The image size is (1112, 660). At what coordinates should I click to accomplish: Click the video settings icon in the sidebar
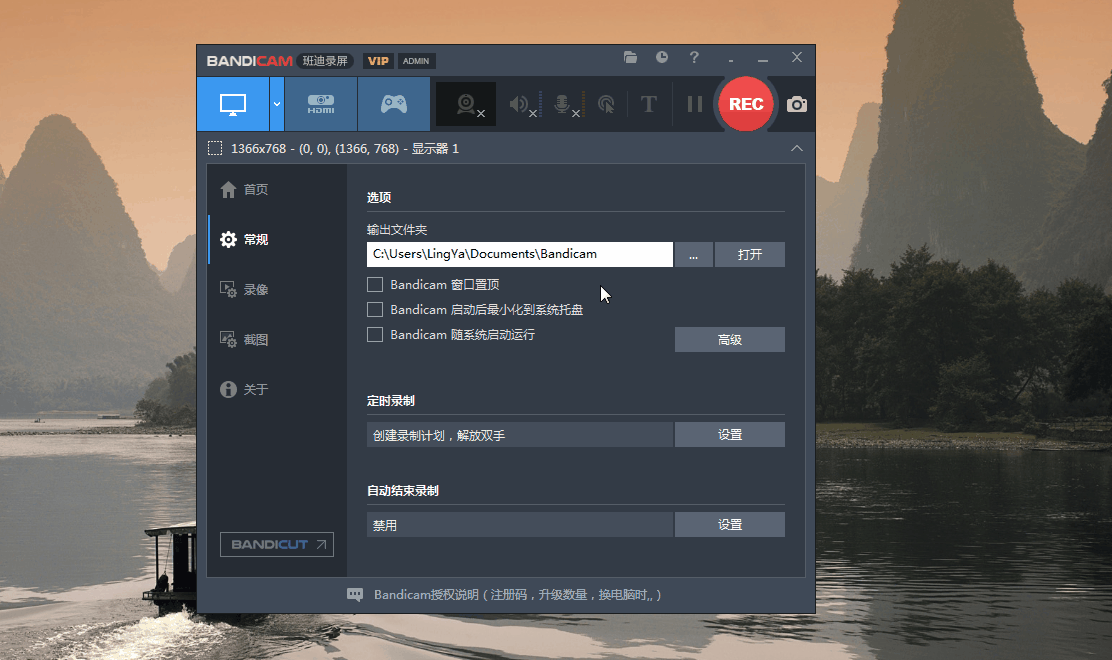(x=228, y=289)
